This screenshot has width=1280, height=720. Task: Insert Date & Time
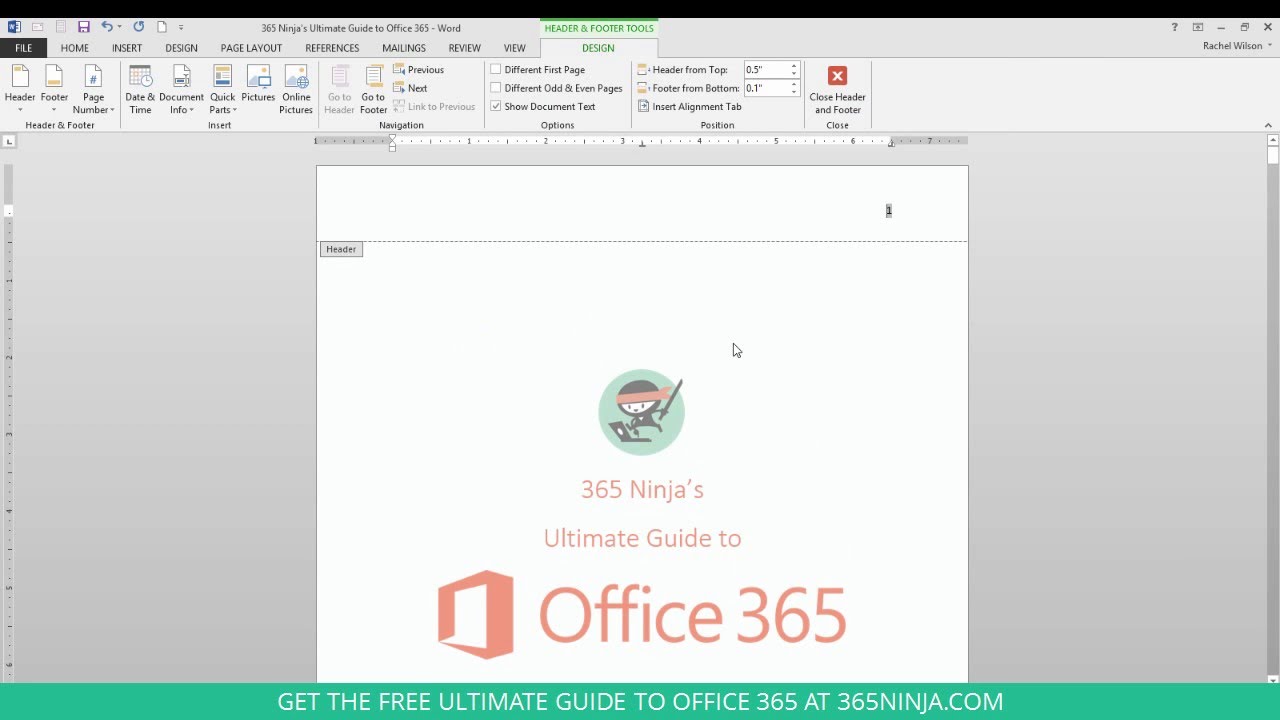[x=140, y=90]
